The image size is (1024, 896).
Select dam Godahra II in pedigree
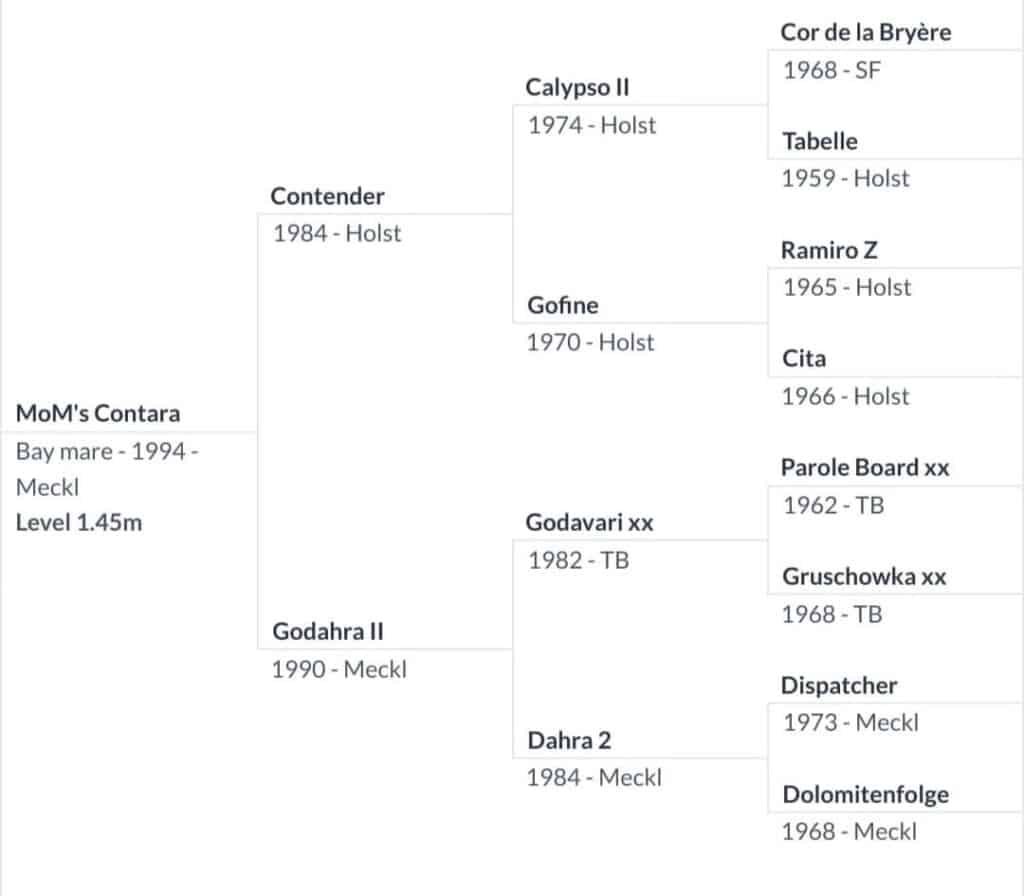328,632
